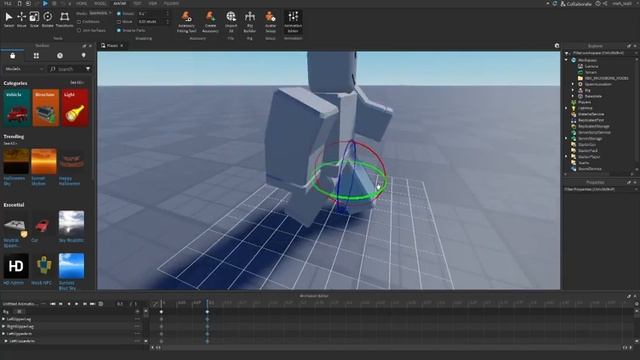Toggle the Rotate snapping checkbox
Image resolution: width=640 pixels, height=360 pixels.
click(119, 13)
